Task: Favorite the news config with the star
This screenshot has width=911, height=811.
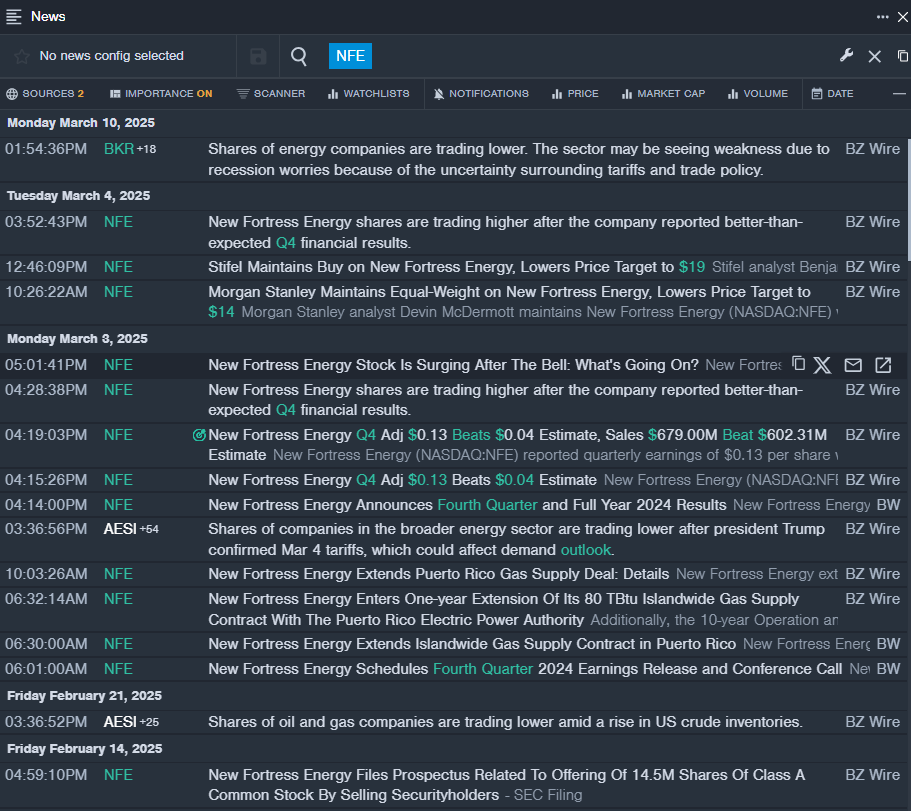Action: point(21,56)
